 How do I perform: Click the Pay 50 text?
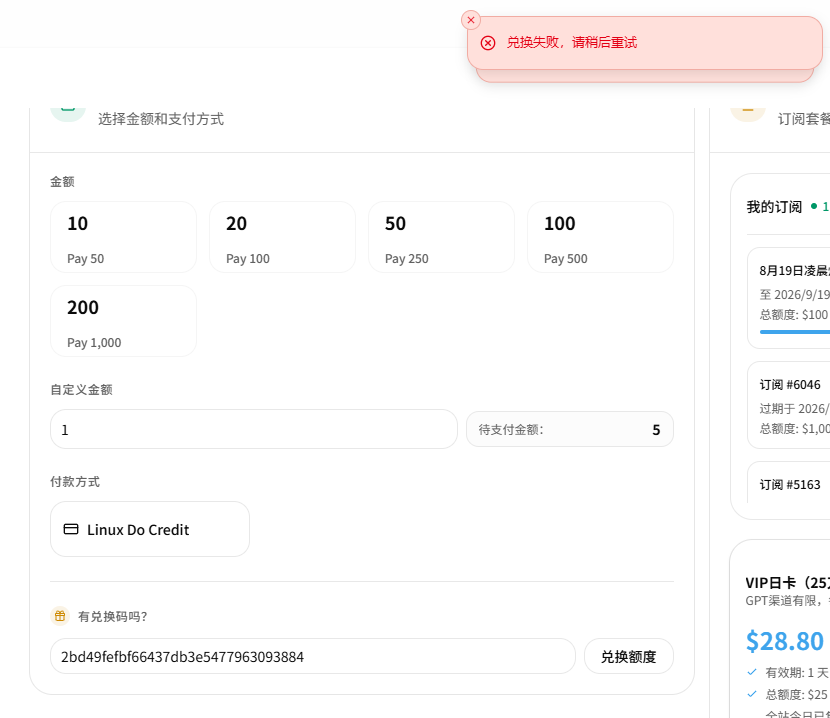point(86,259)
